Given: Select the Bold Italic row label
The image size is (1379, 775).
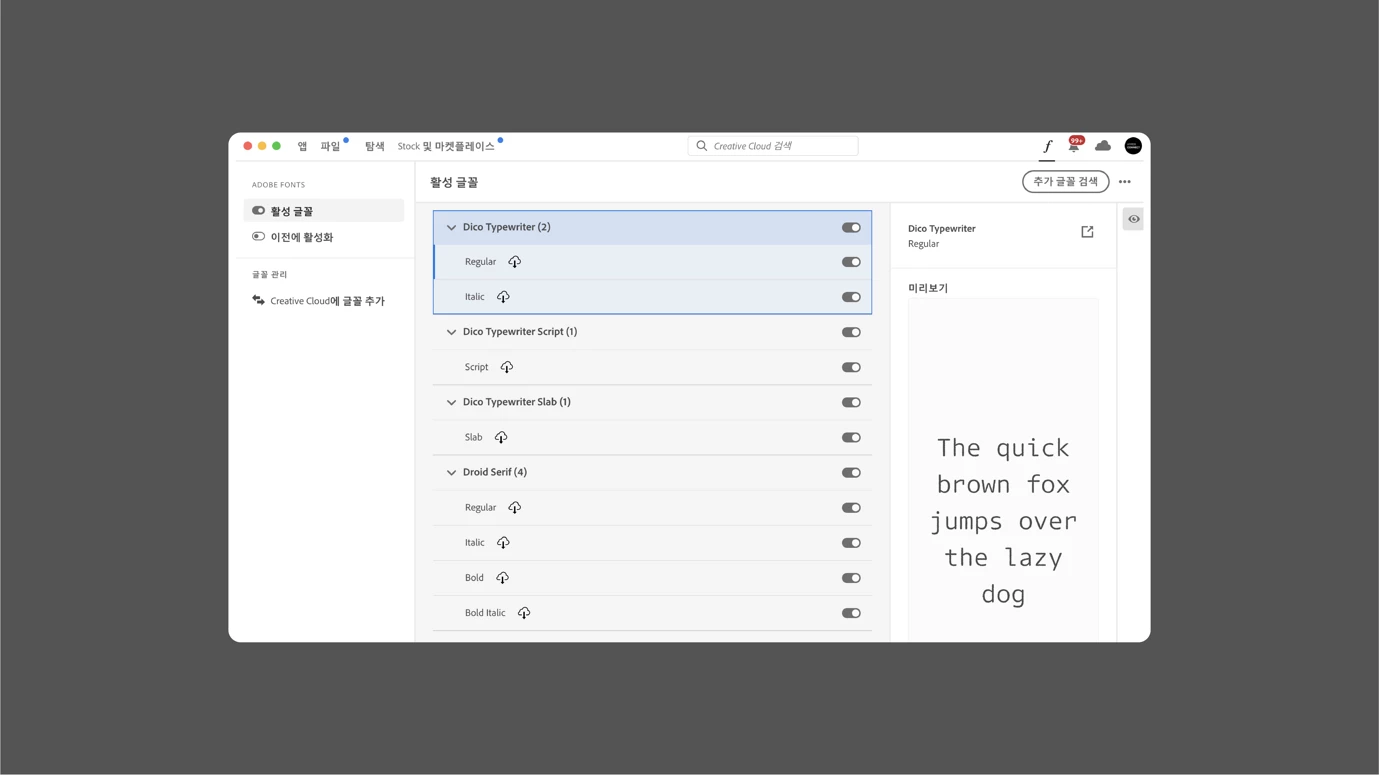Looking at the screenshot, I should click(485, 613).
